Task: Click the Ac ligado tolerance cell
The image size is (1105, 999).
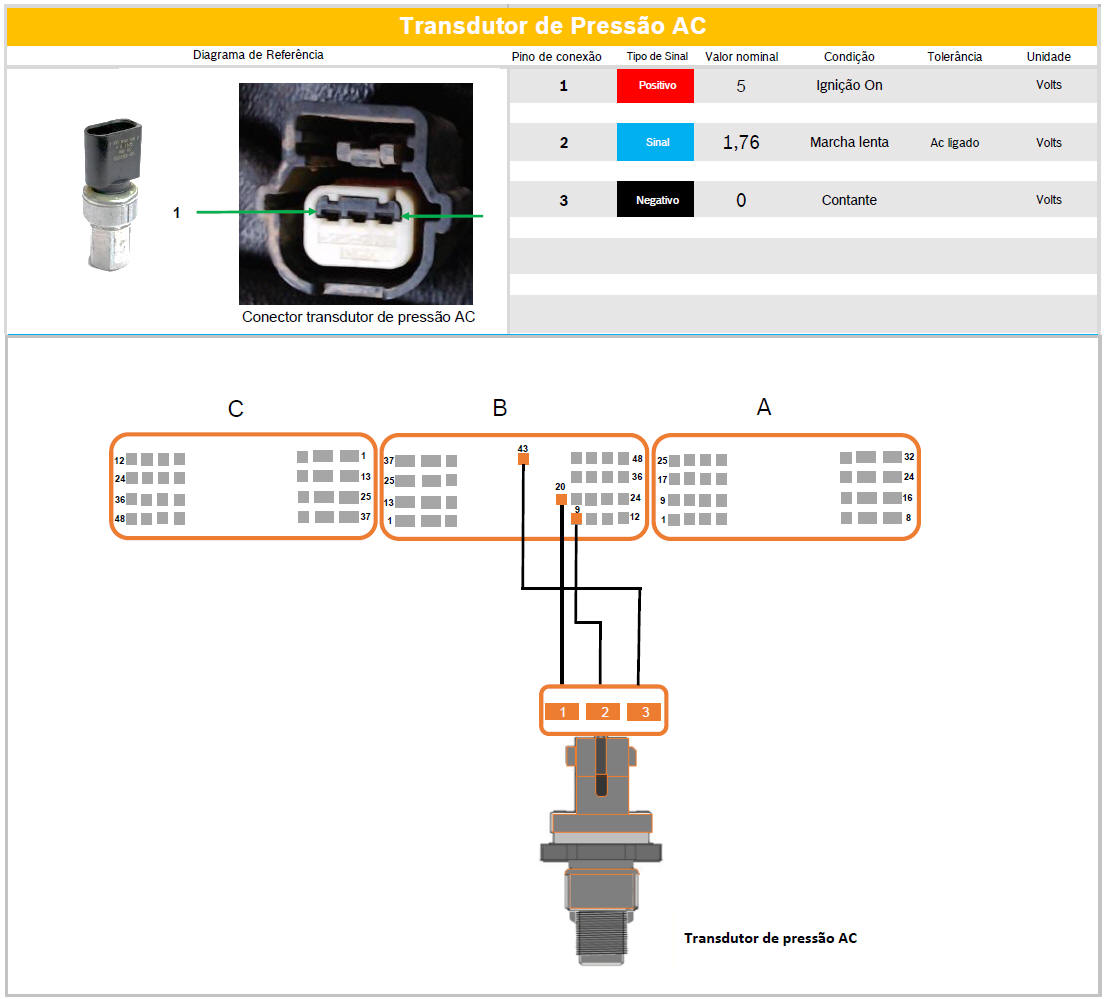Action: click(x=954, y=143)
